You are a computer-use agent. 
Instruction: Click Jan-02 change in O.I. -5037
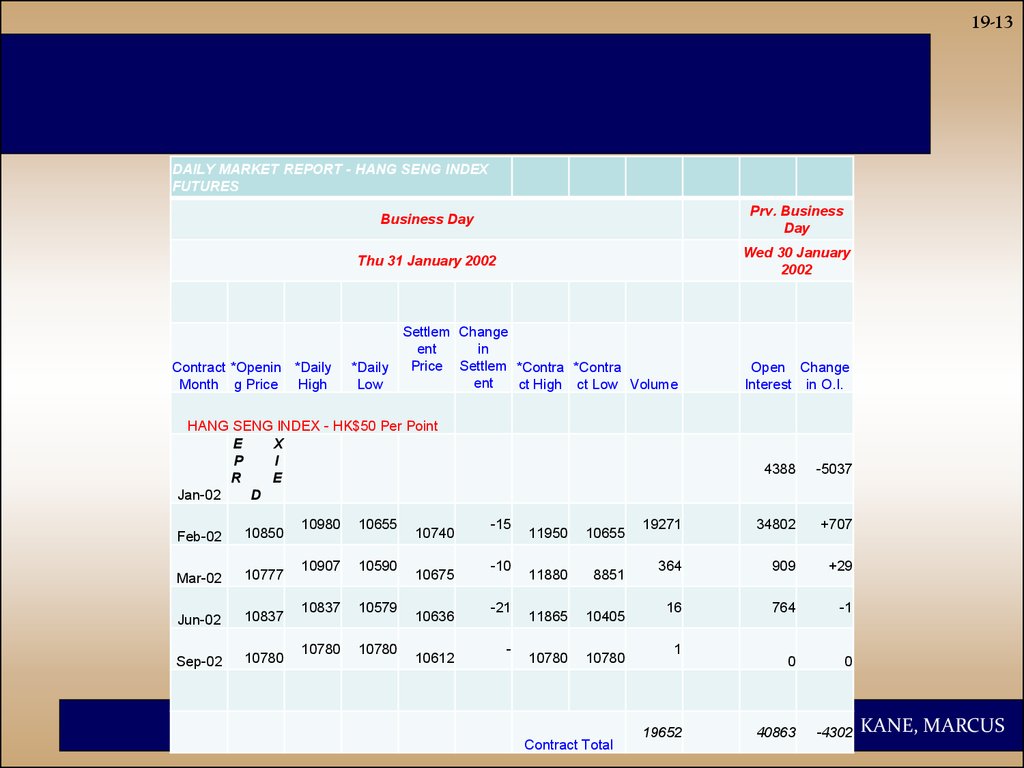pos(833,468)
